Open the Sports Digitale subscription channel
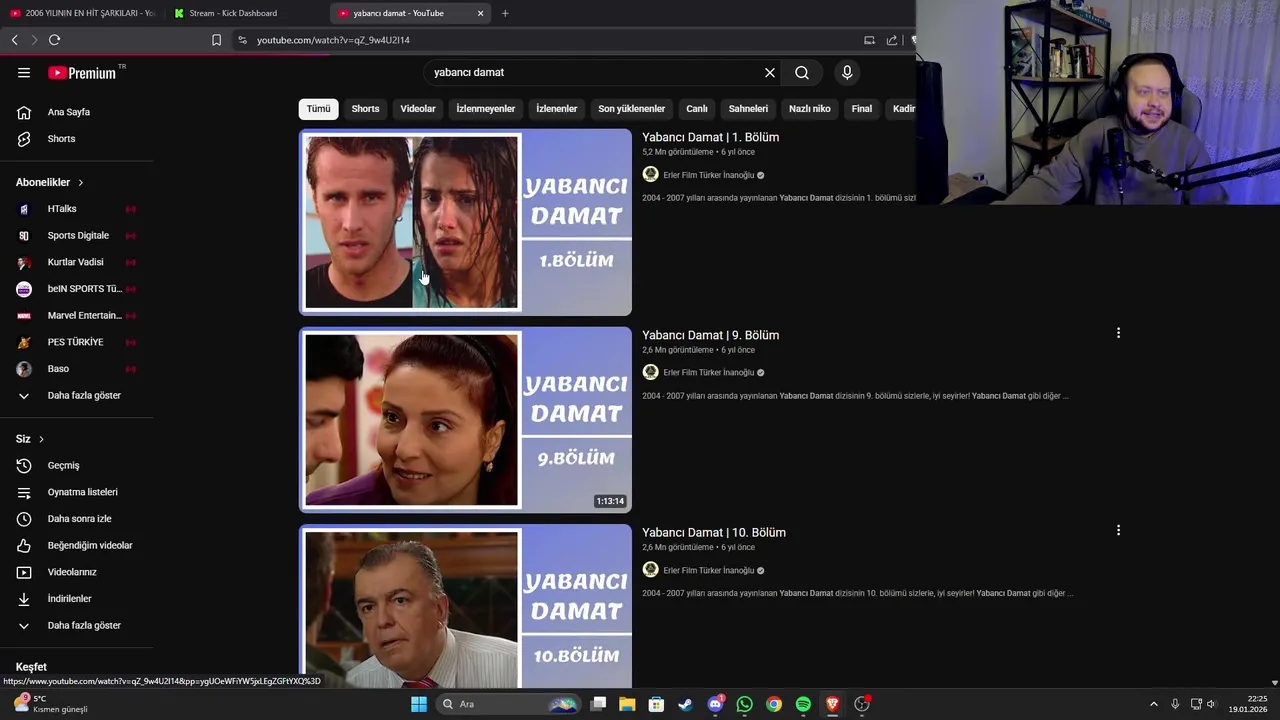1280x720 pixels. (x=77, y=235)
